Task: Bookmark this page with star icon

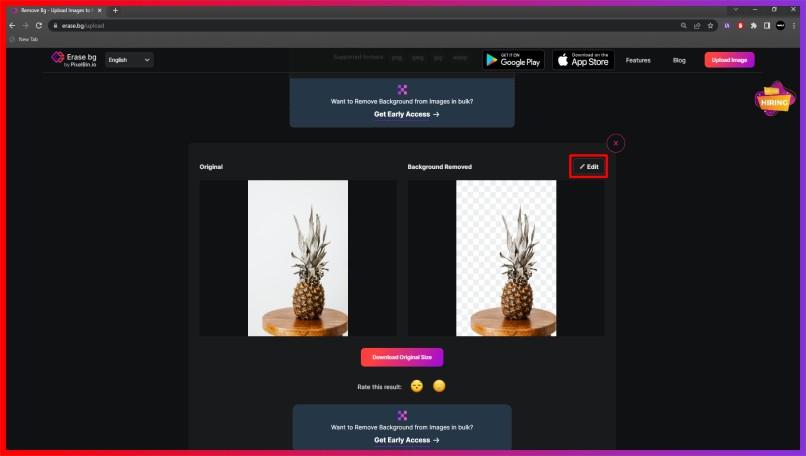Action: click(711, 25)
